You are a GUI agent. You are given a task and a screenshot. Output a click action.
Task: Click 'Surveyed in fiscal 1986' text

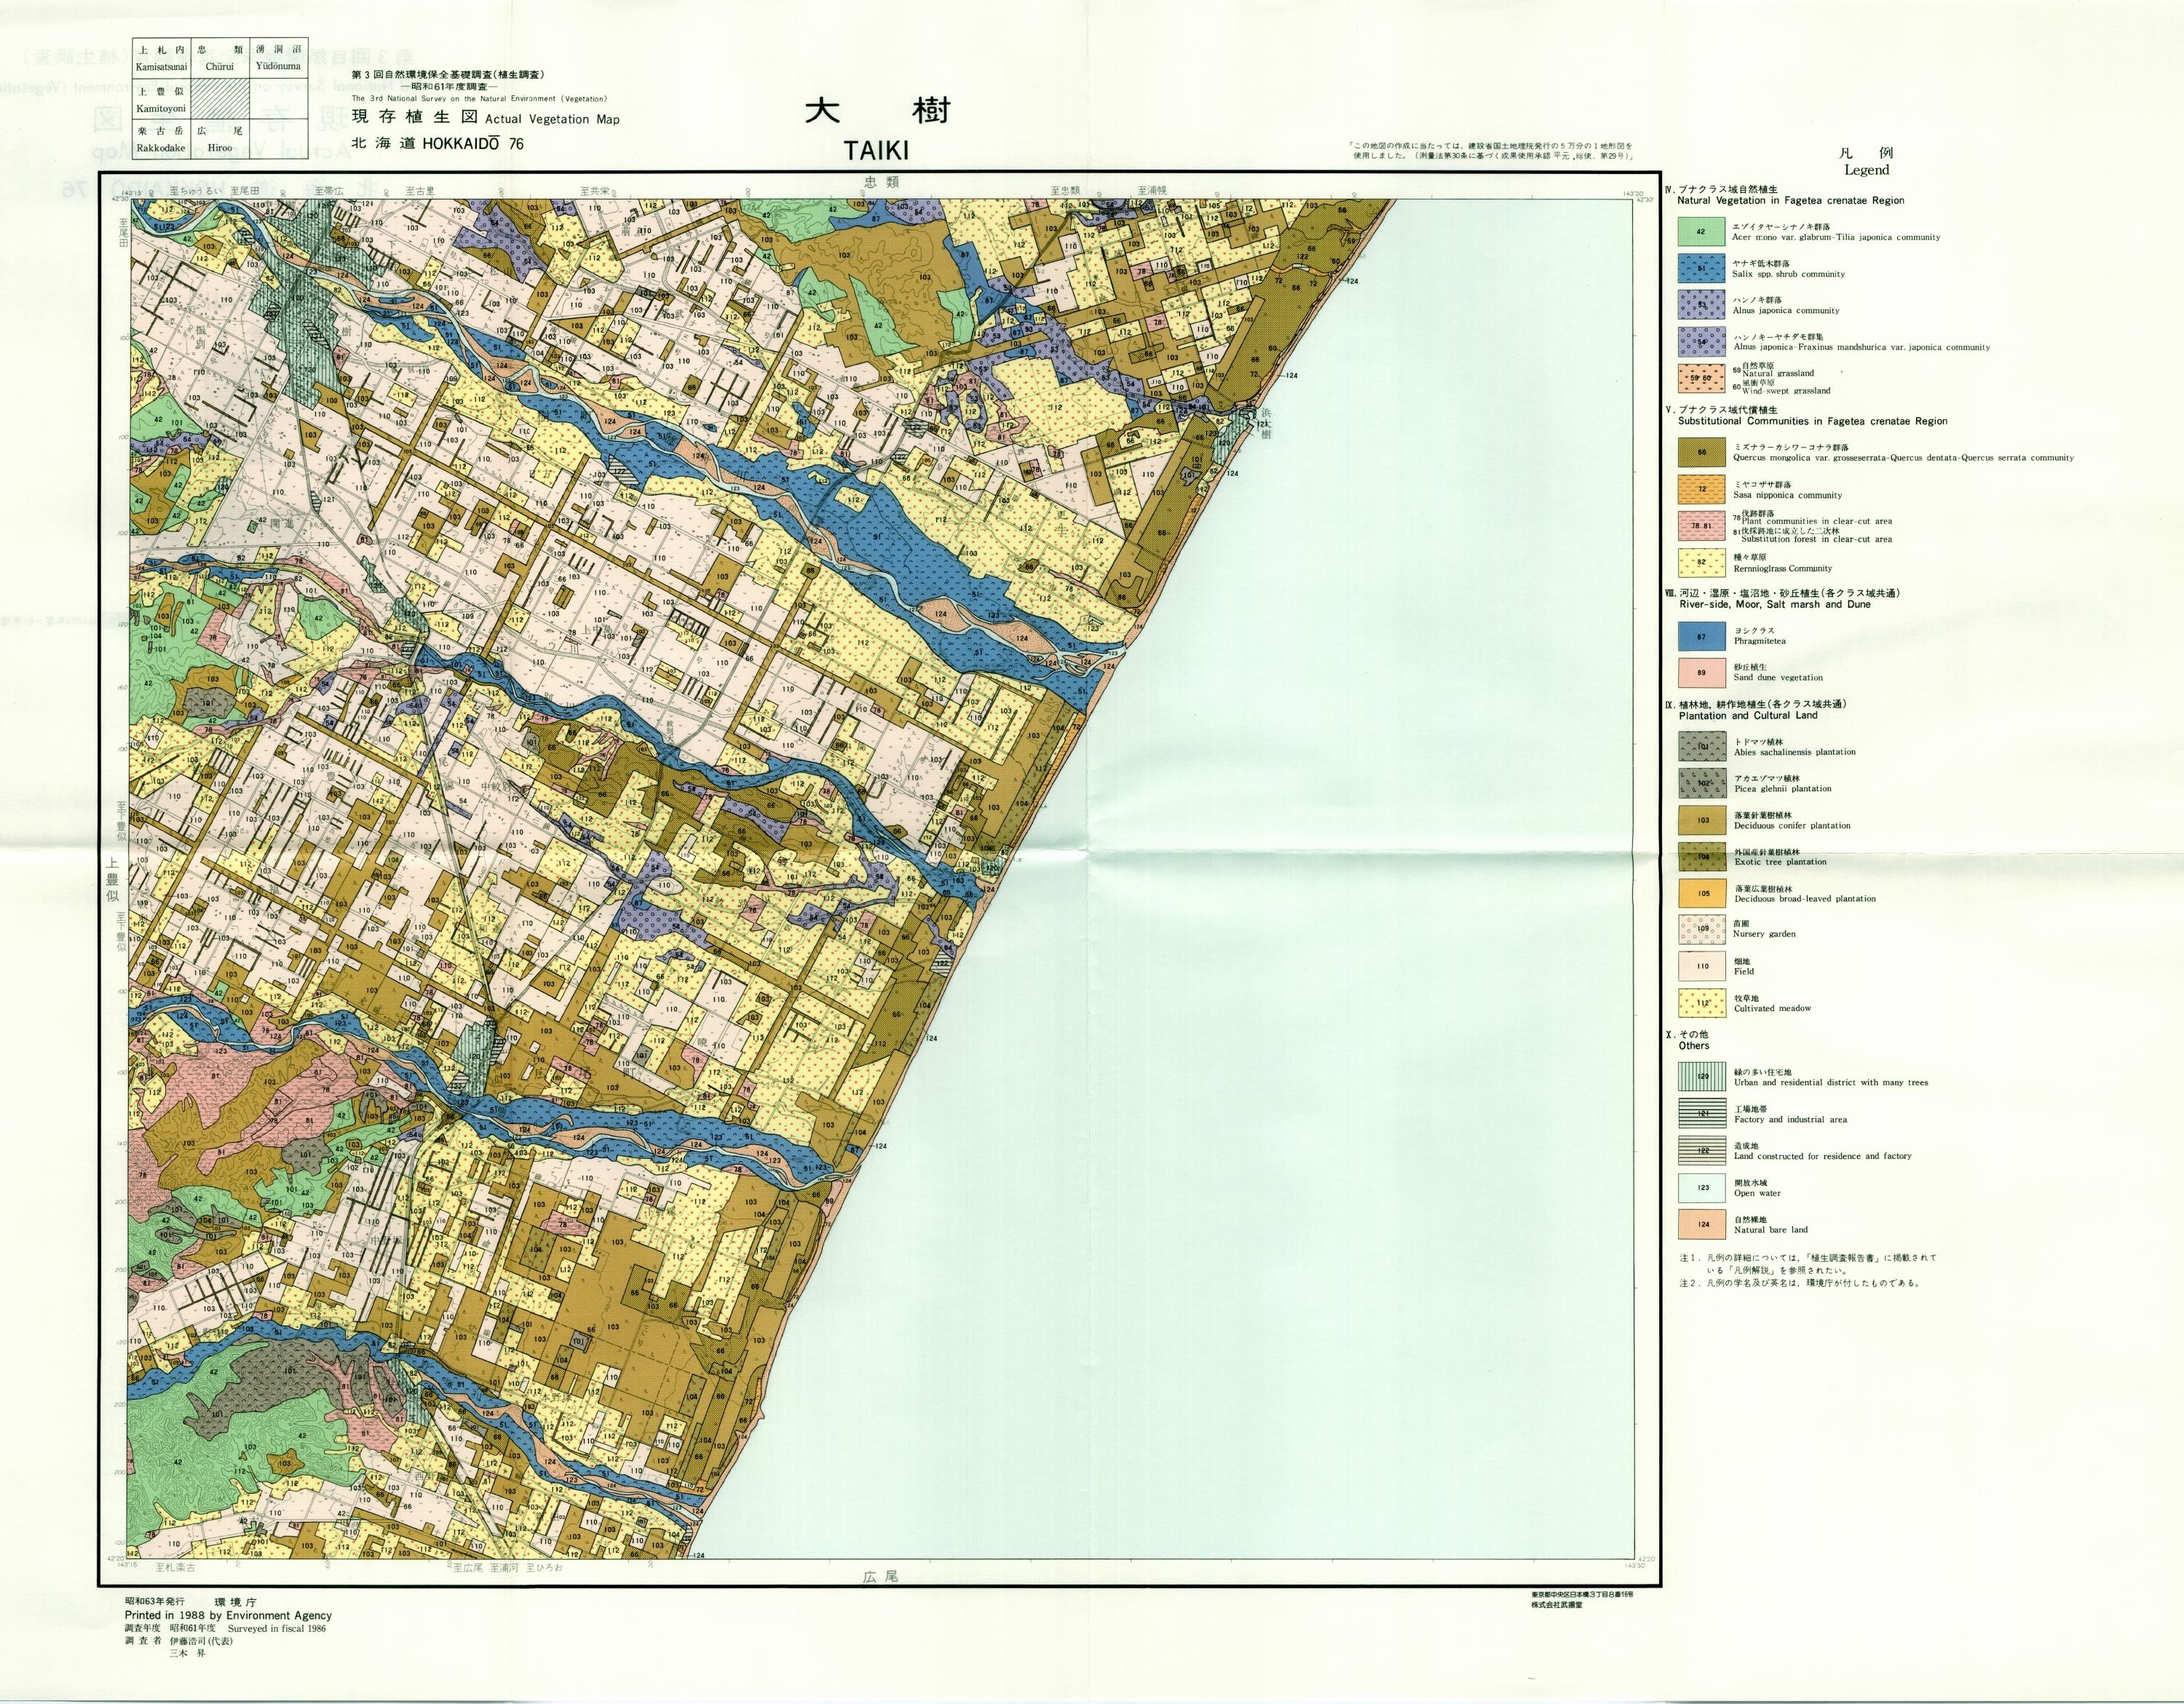coord(277,1628)
